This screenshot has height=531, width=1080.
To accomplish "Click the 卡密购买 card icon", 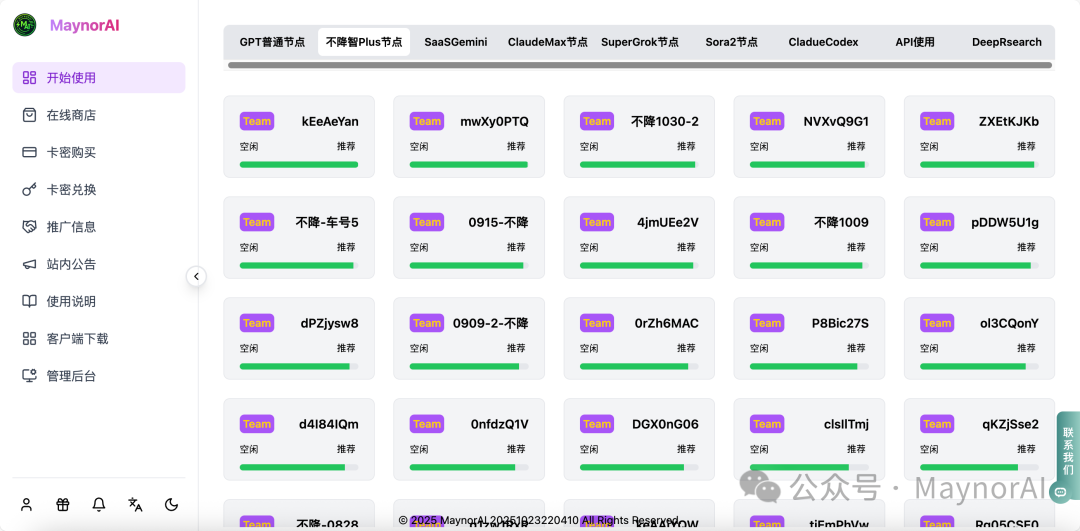I will 29,152.
